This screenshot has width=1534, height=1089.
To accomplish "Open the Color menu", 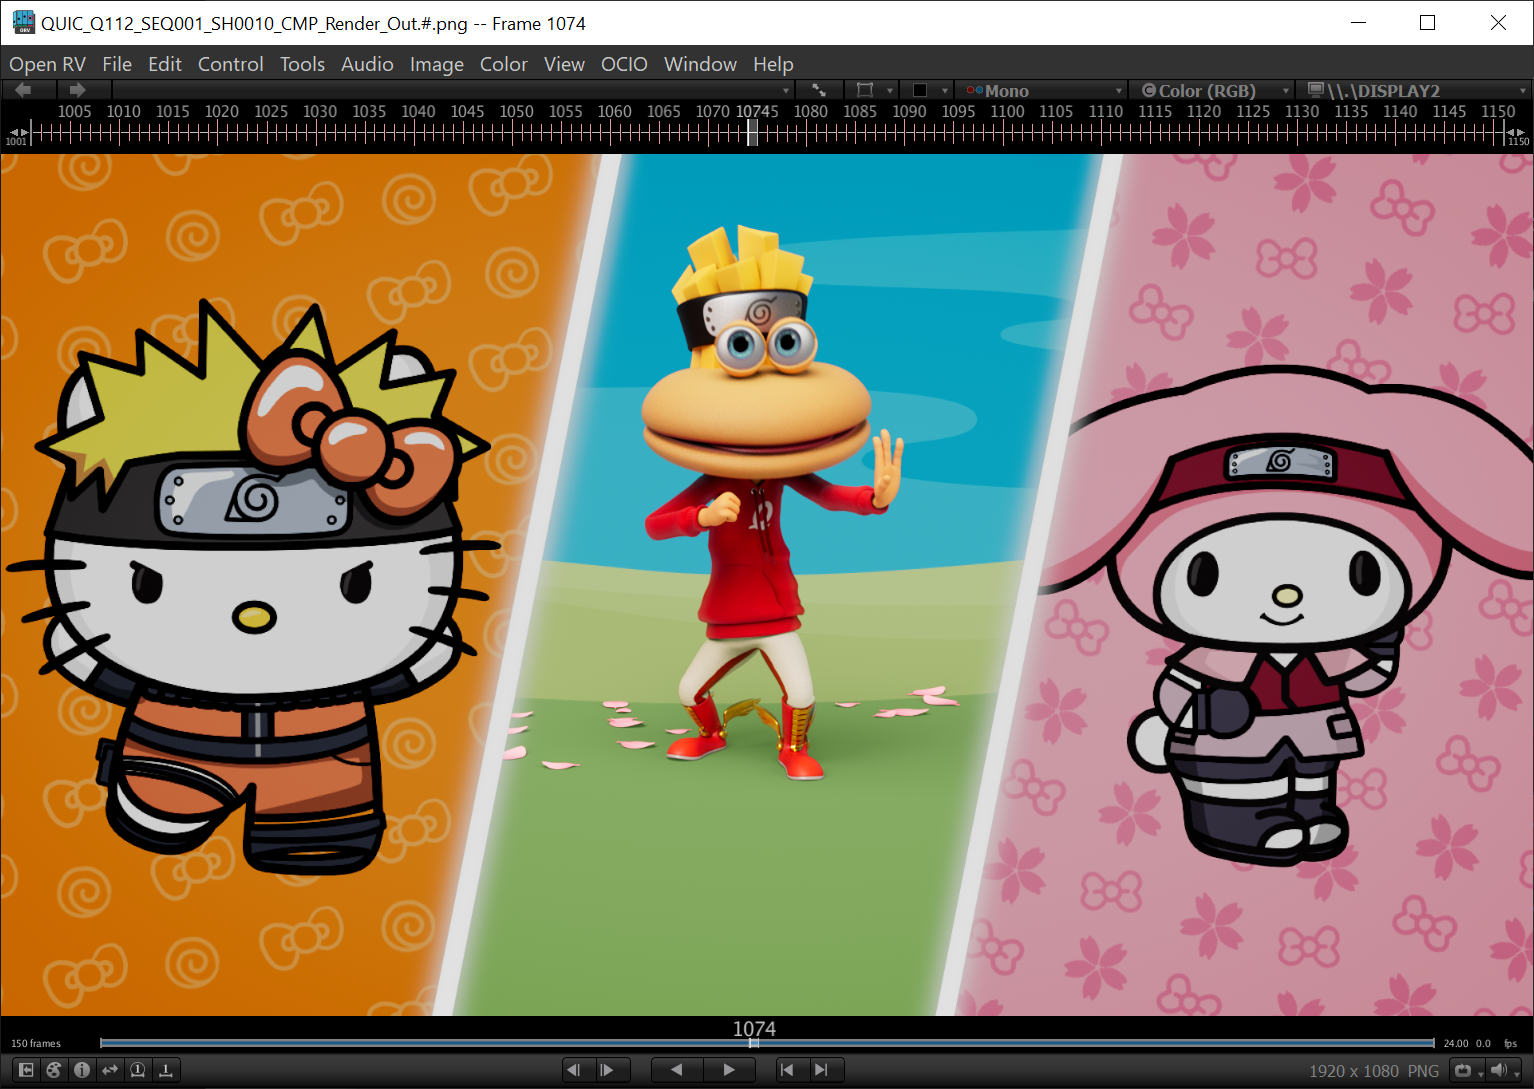I will (503, 64).
